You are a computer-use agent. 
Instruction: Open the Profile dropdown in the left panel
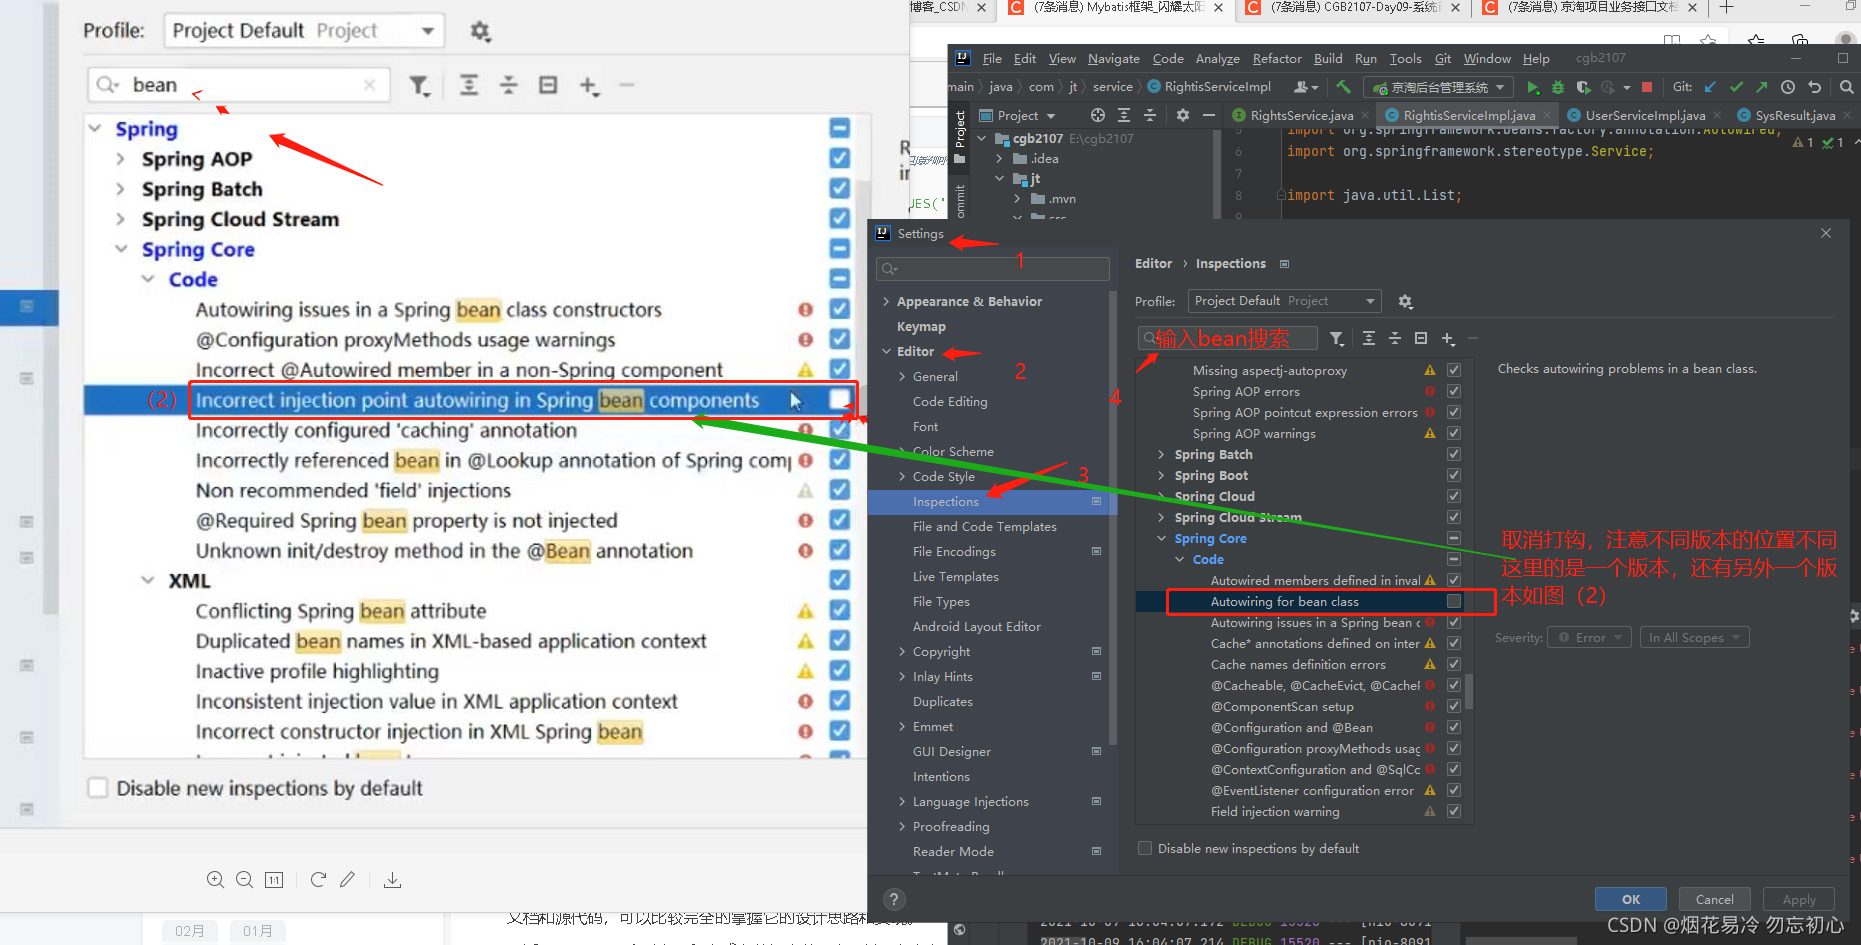(x=304, y=31)
